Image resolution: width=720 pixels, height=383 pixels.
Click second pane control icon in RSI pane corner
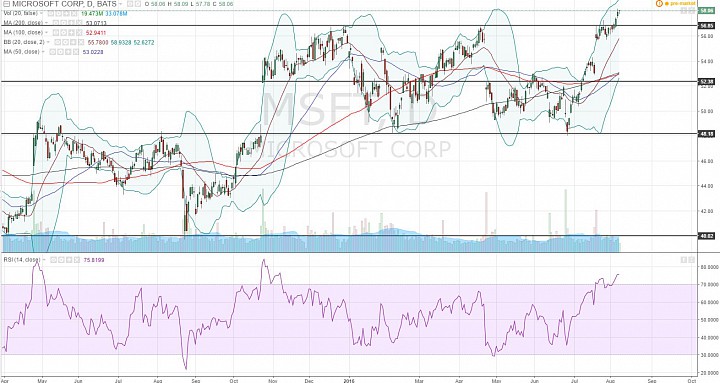pyautogui.click(x=692, y=260)
